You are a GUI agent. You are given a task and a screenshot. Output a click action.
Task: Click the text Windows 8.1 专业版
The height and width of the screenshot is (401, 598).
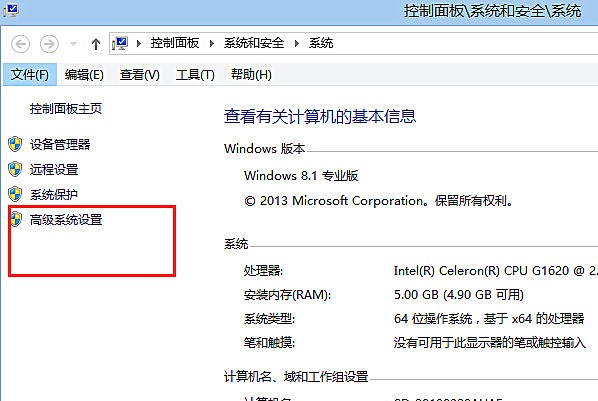[301, 176]
